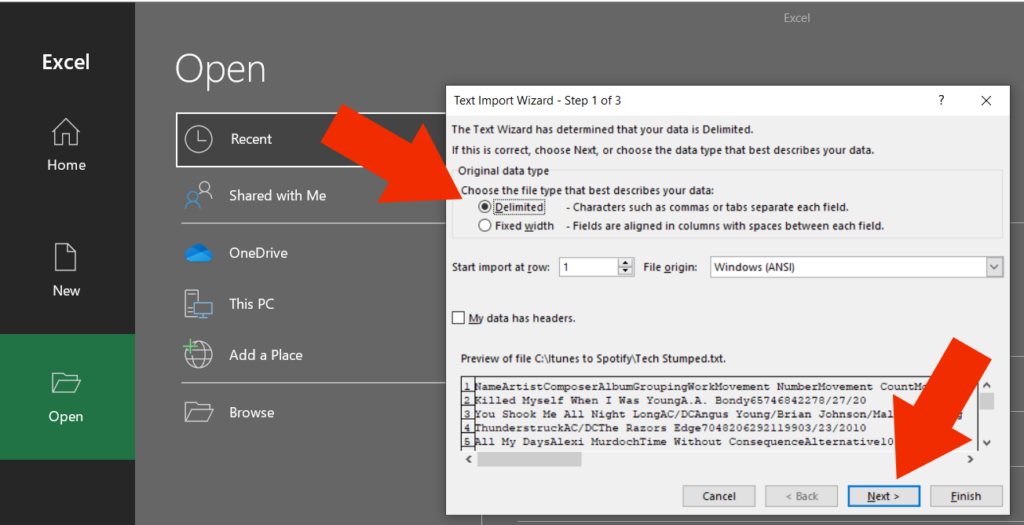Select the Delimited radio button
The height and width of the screenshot is (525, 1024).
tap(485, 207)
